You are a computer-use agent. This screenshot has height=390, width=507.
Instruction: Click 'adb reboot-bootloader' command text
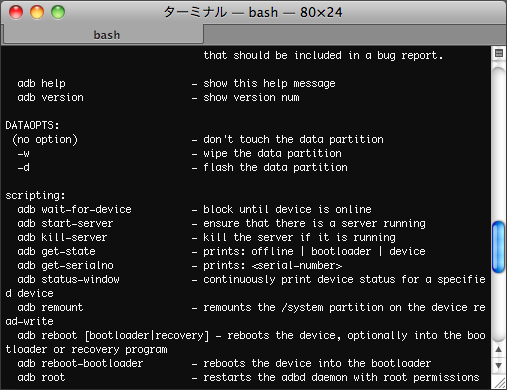coord(80,363)
